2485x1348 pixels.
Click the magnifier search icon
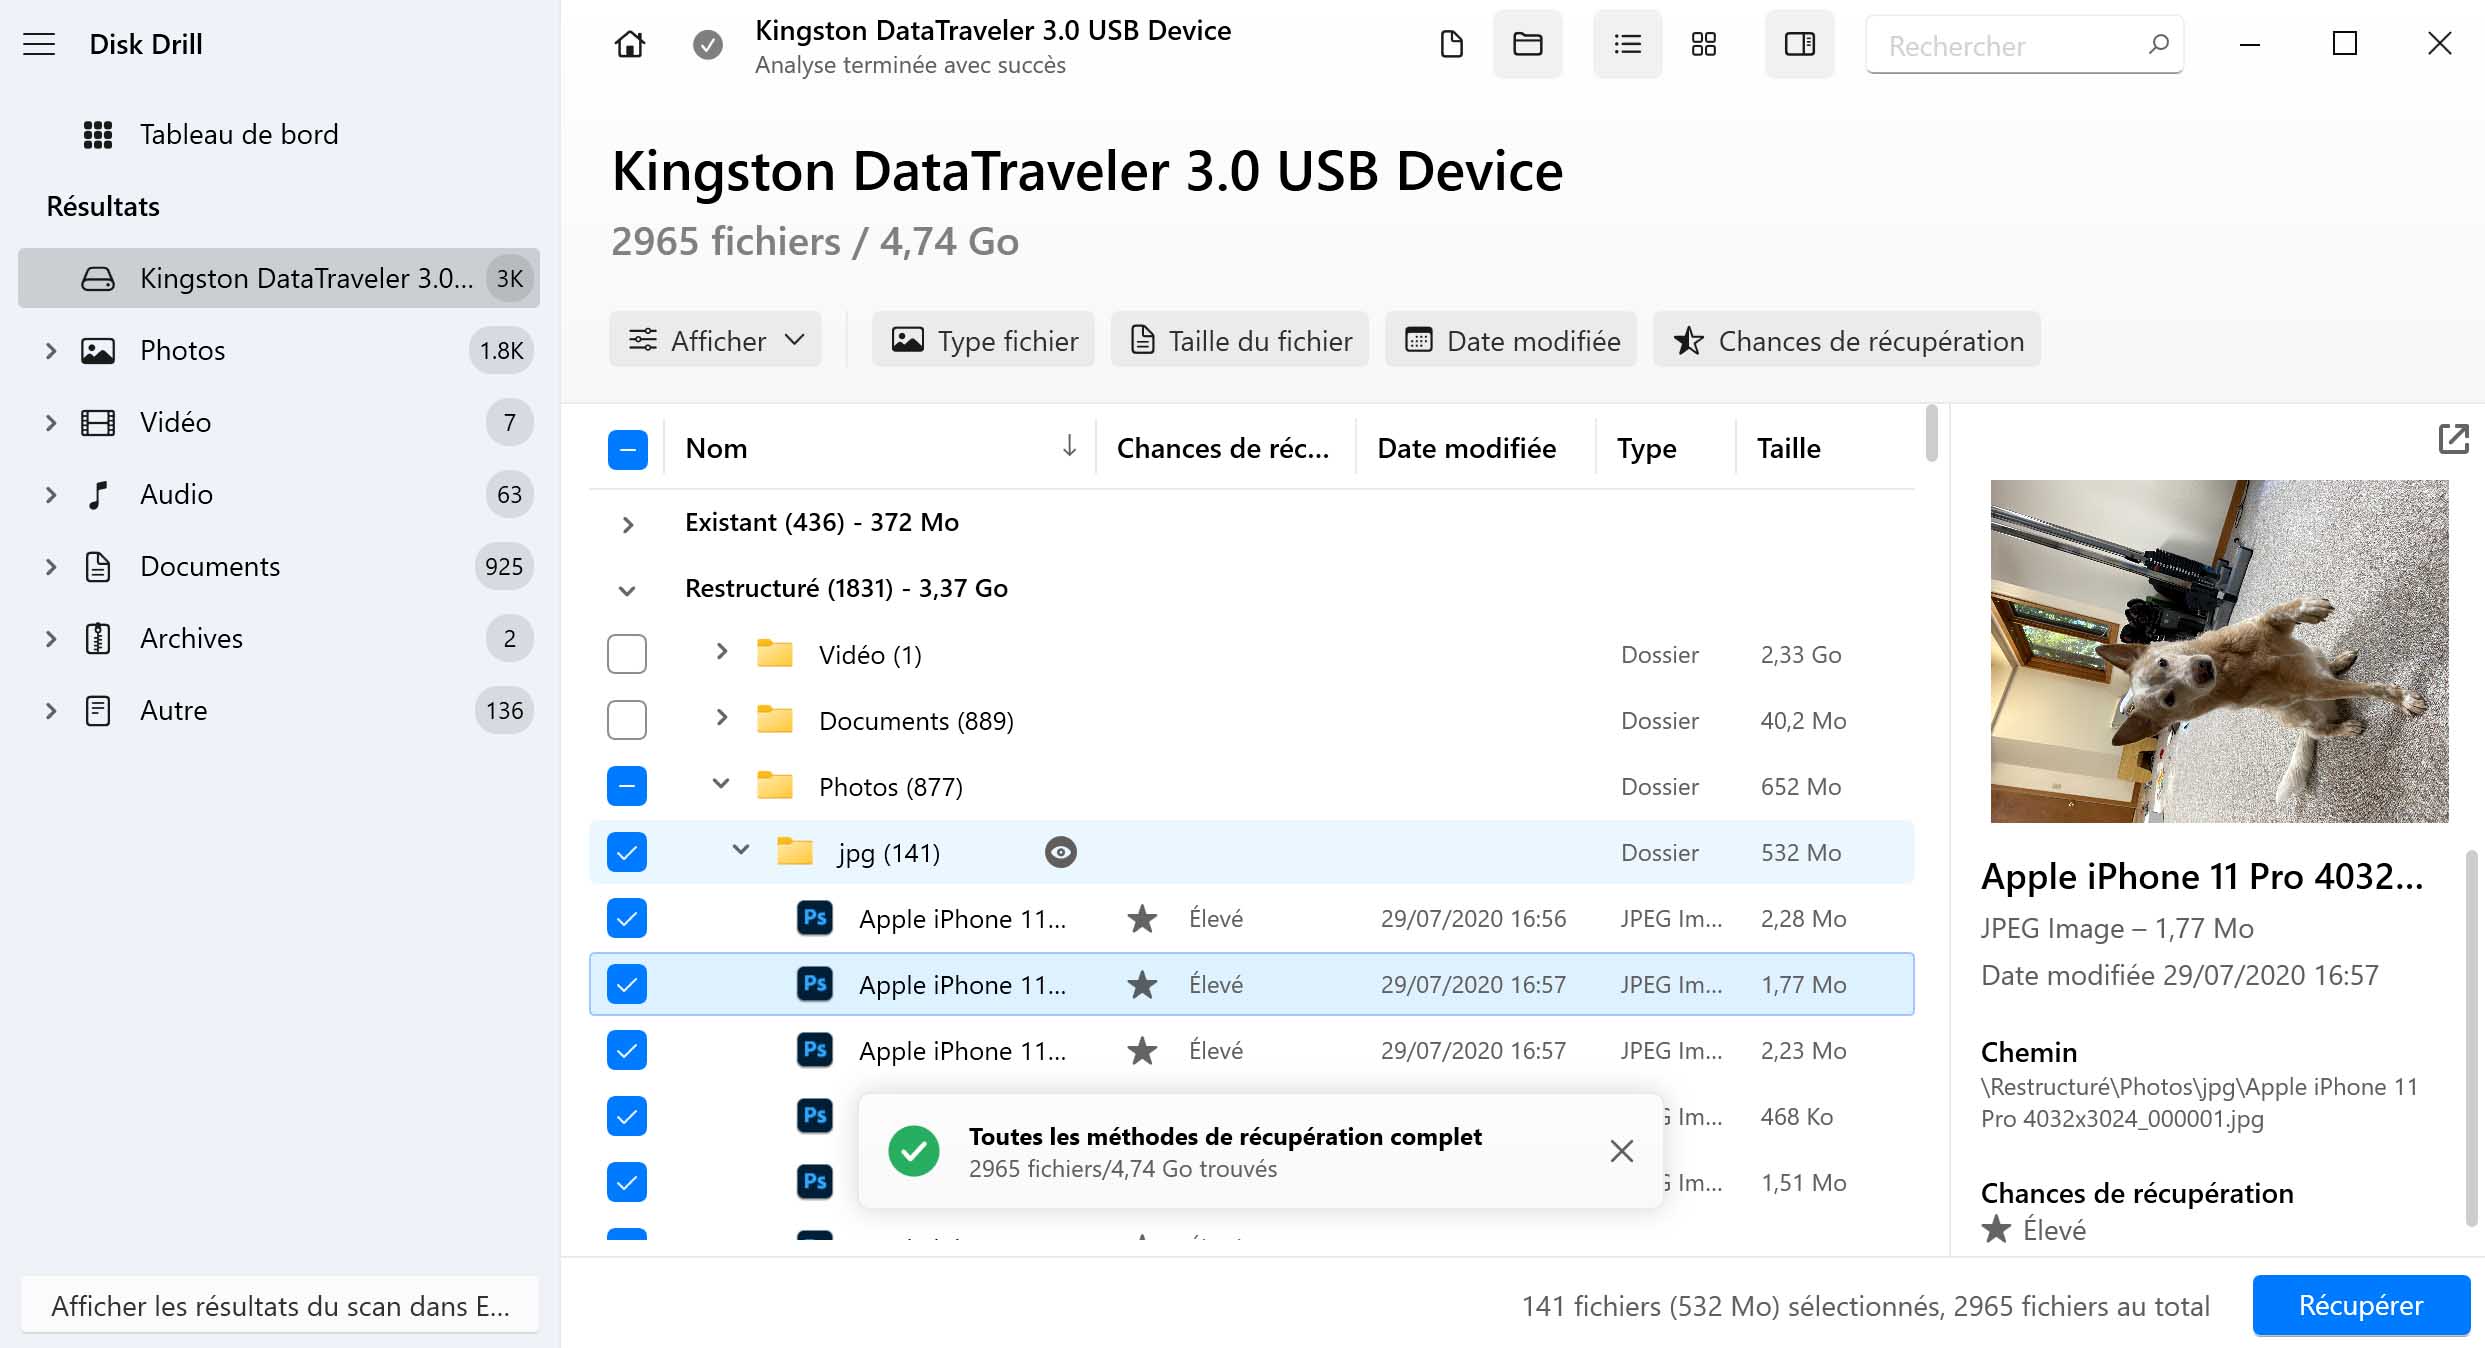pos(2158,44)
